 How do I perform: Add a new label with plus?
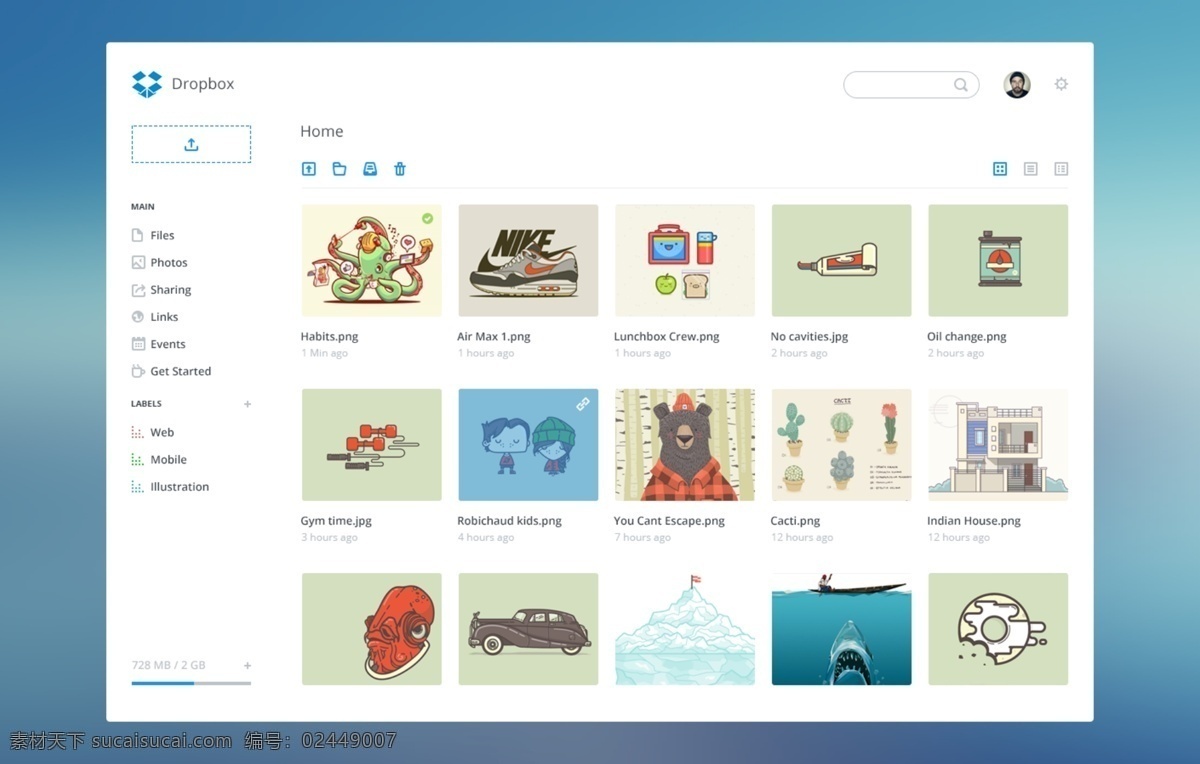click(248, 404)
